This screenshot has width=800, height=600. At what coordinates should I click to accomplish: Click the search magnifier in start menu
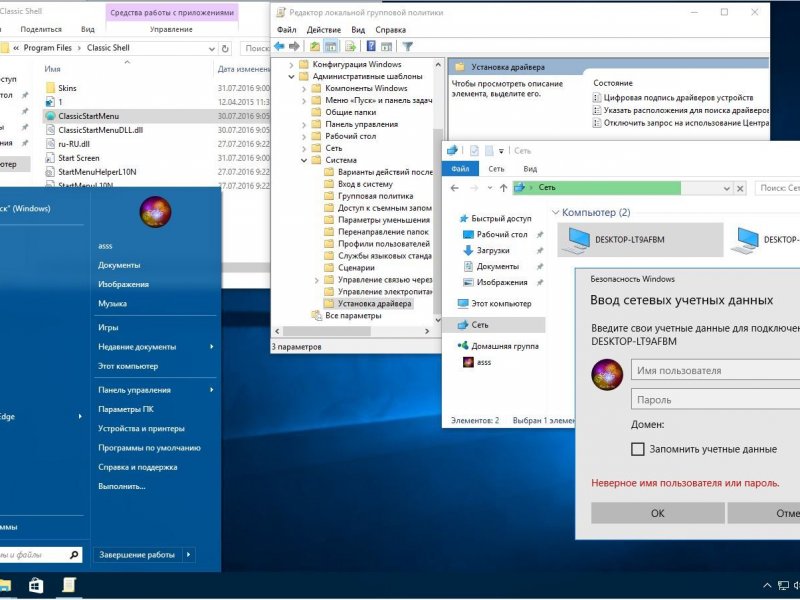click(74, 555)
